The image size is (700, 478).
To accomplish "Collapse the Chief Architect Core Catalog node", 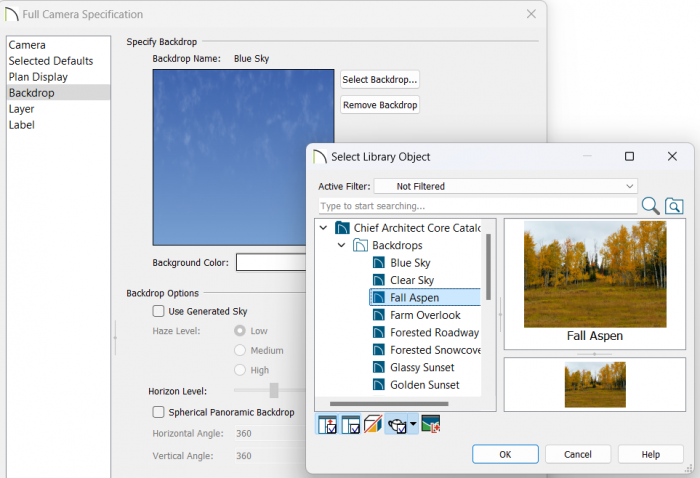I will click(x=323, y=228).
